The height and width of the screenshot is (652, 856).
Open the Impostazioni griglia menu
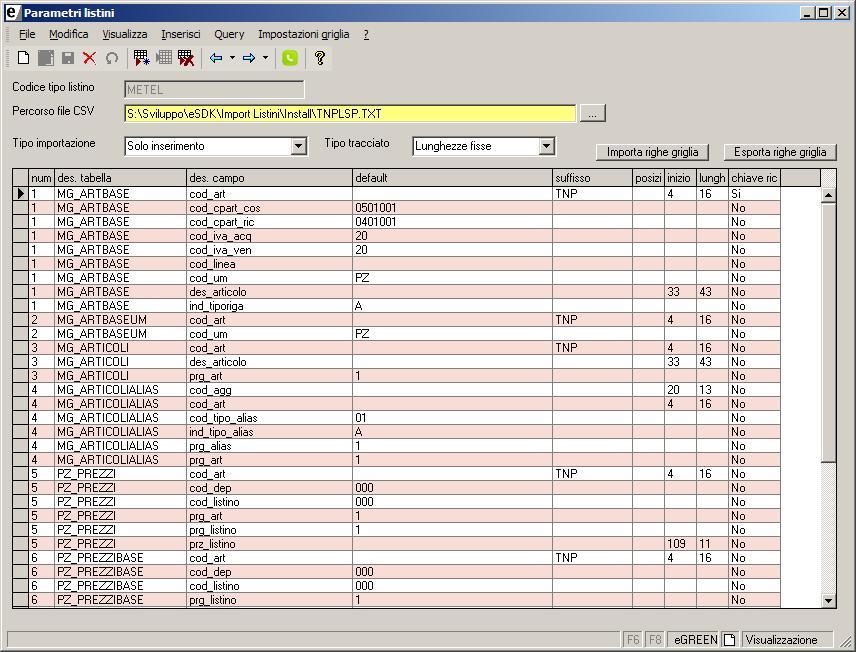tap(304, 34)
